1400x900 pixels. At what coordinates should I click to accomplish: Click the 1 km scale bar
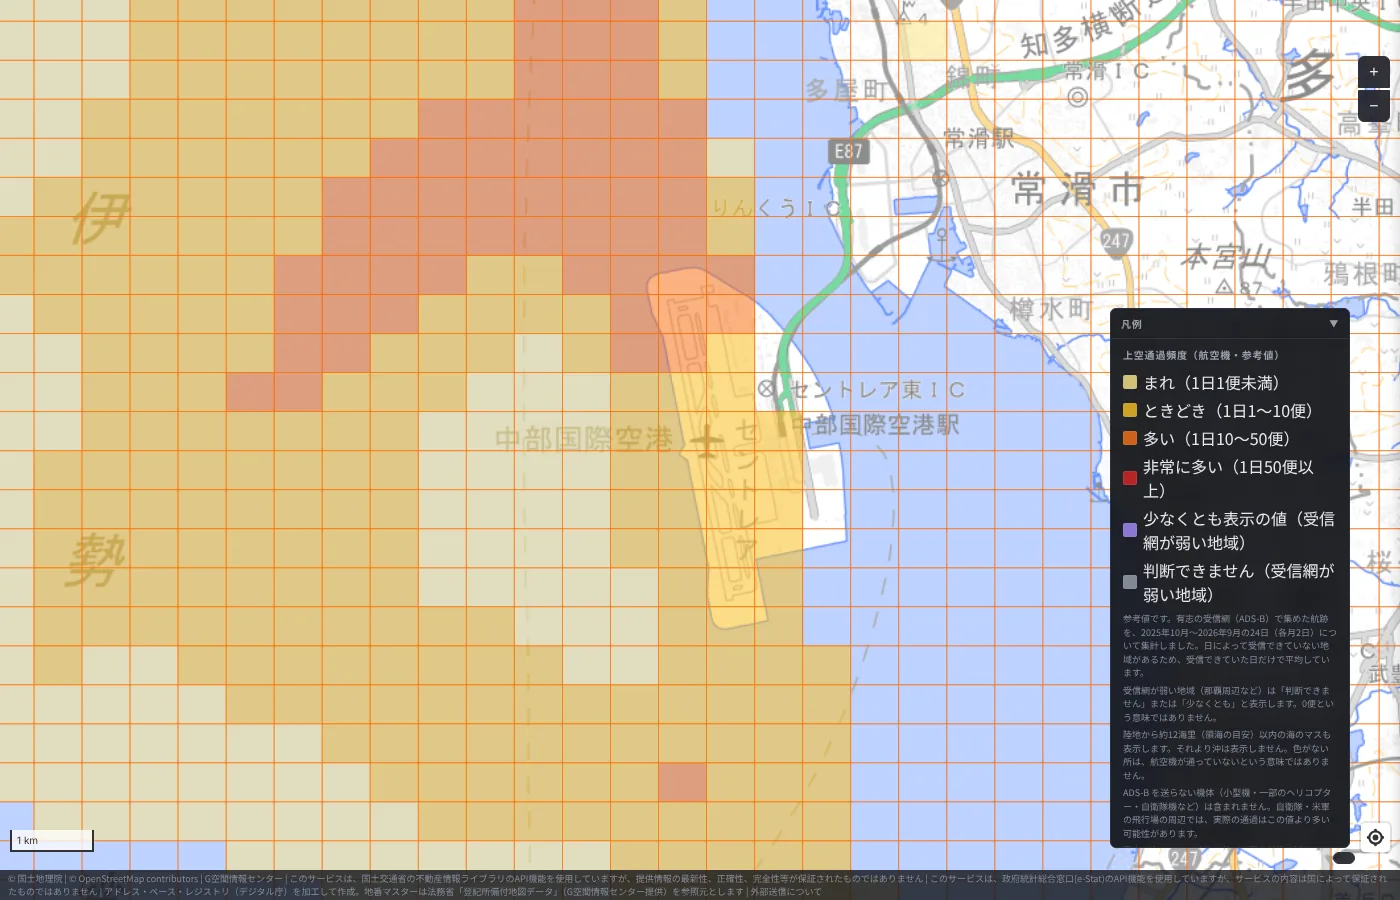52,840
